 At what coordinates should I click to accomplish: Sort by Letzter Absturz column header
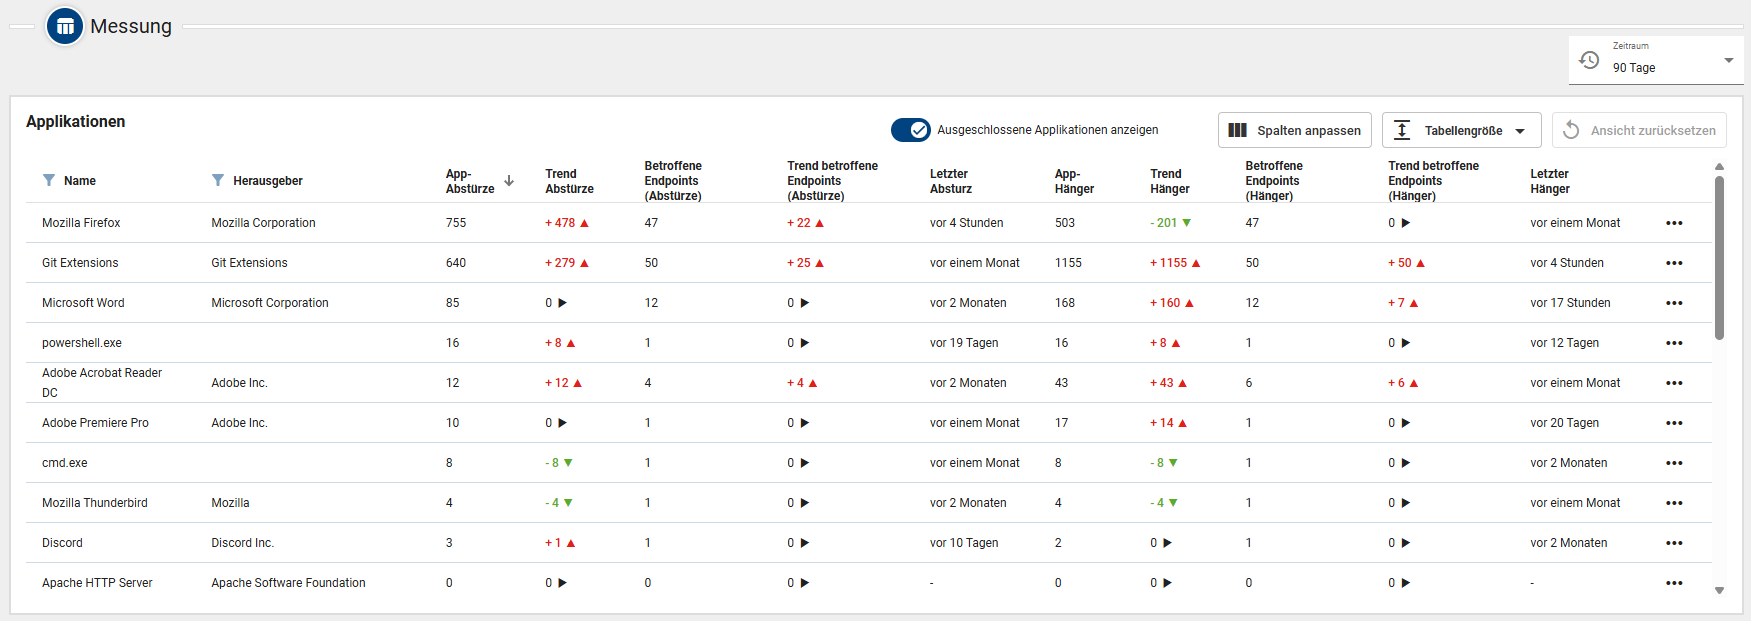950,181
